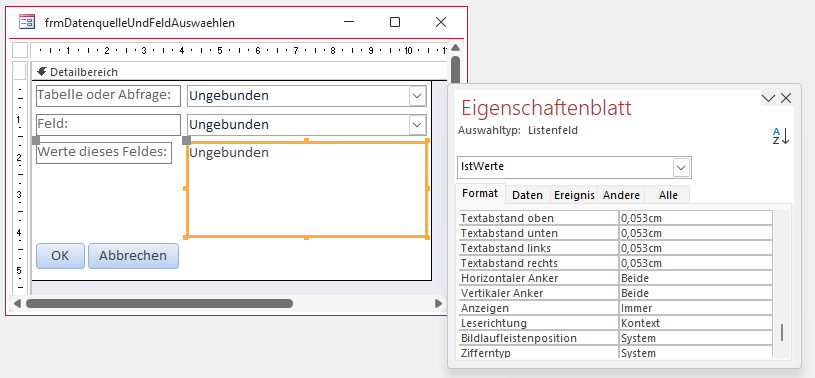Switch to the Format tab
The width and height of the screenshot is (815, 378).
pyautogui.click(x=480, y=193)
